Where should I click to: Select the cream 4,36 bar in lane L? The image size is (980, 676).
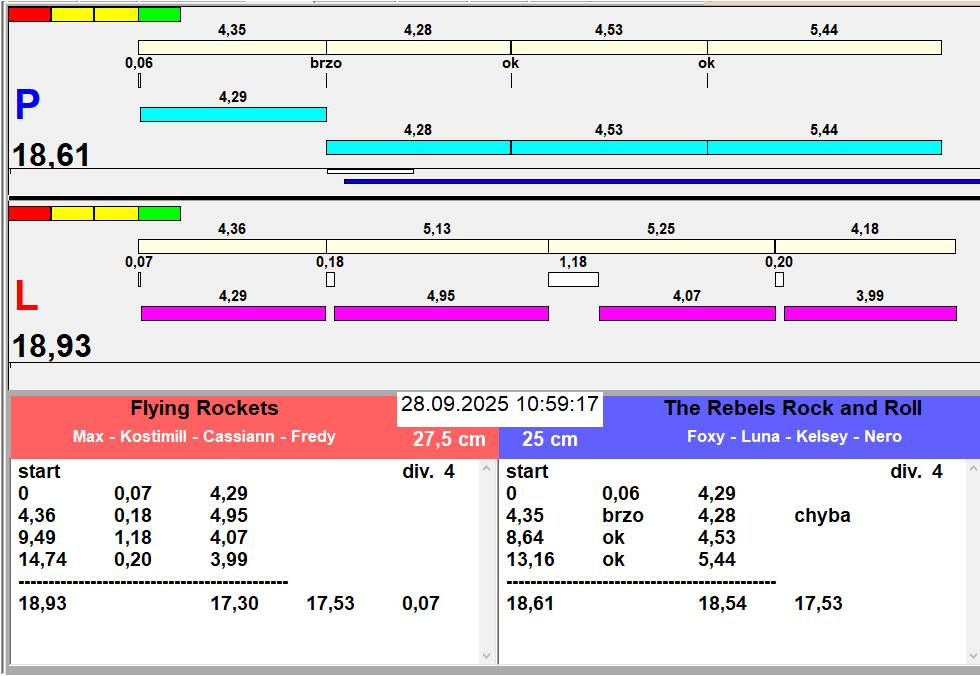tap(232, 246)
